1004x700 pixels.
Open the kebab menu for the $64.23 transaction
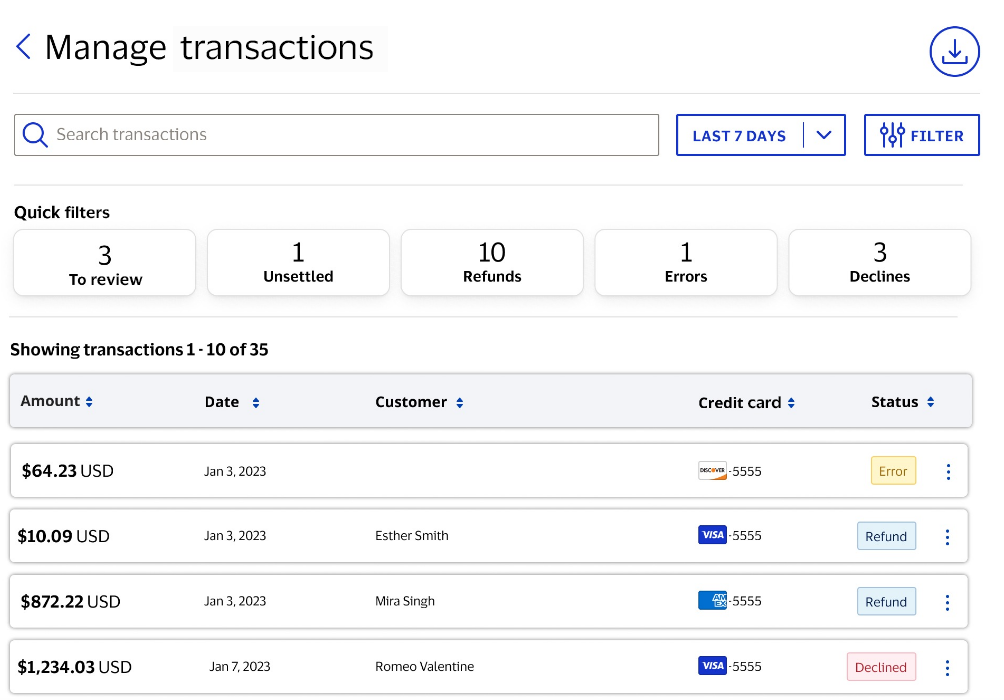[x=948, y=472]
